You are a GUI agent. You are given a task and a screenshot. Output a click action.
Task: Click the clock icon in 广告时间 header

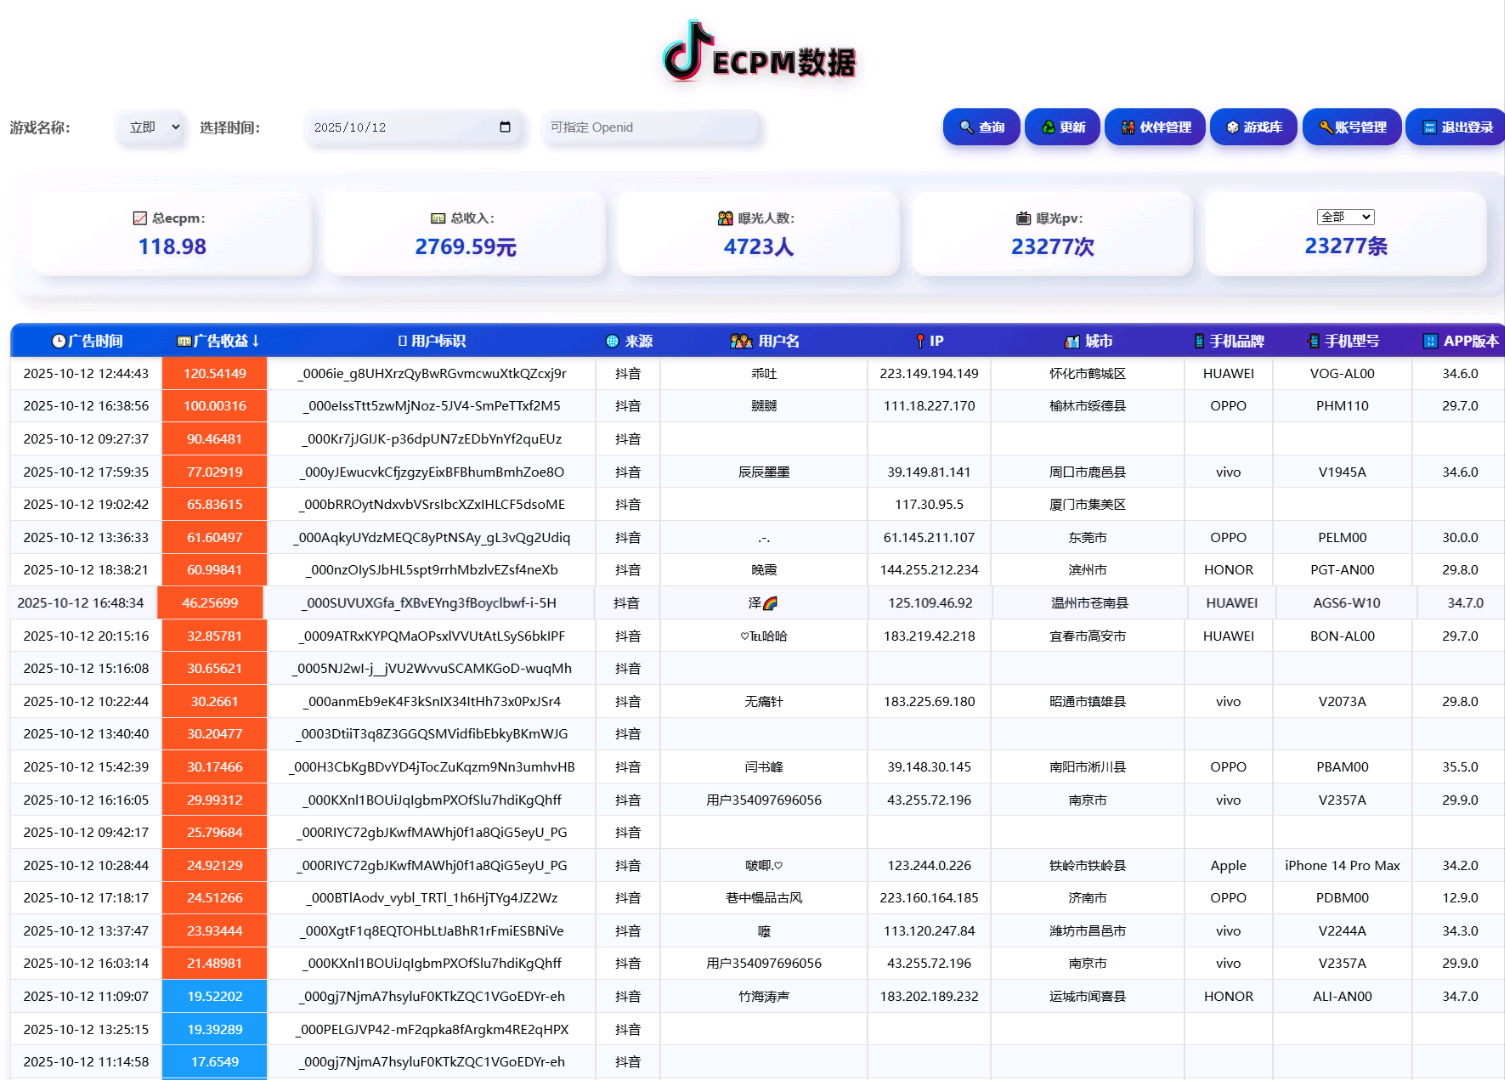(x=59, y=341)
